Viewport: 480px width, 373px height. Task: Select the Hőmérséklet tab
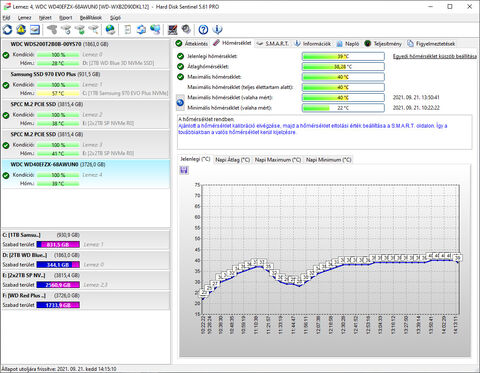point(232,43)
